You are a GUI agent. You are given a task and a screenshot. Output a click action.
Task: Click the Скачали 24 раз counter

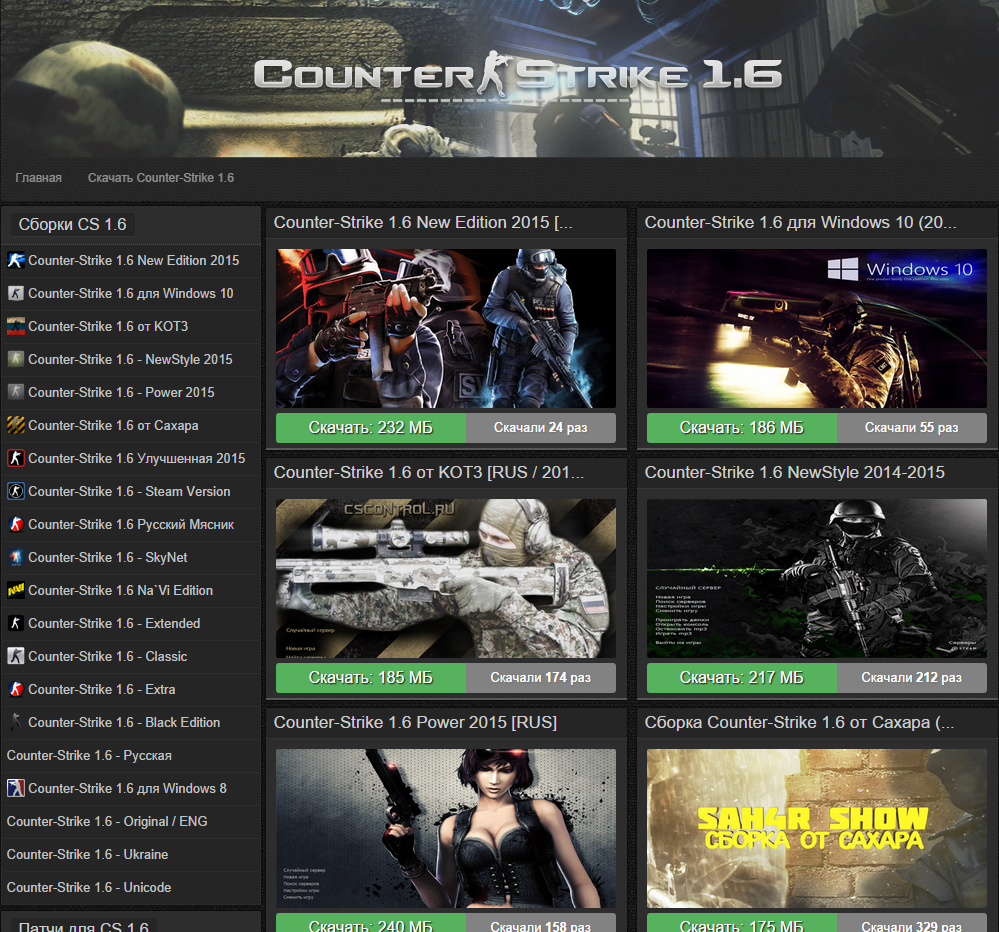click(541, 427)
